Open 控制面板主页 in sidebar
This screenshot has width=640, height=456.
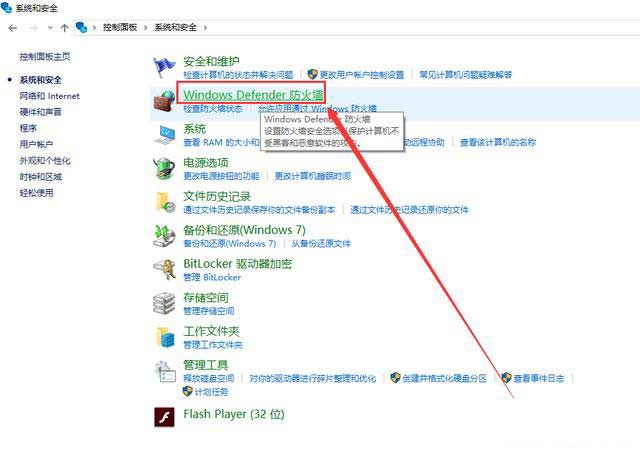click(x=45, y=56)
